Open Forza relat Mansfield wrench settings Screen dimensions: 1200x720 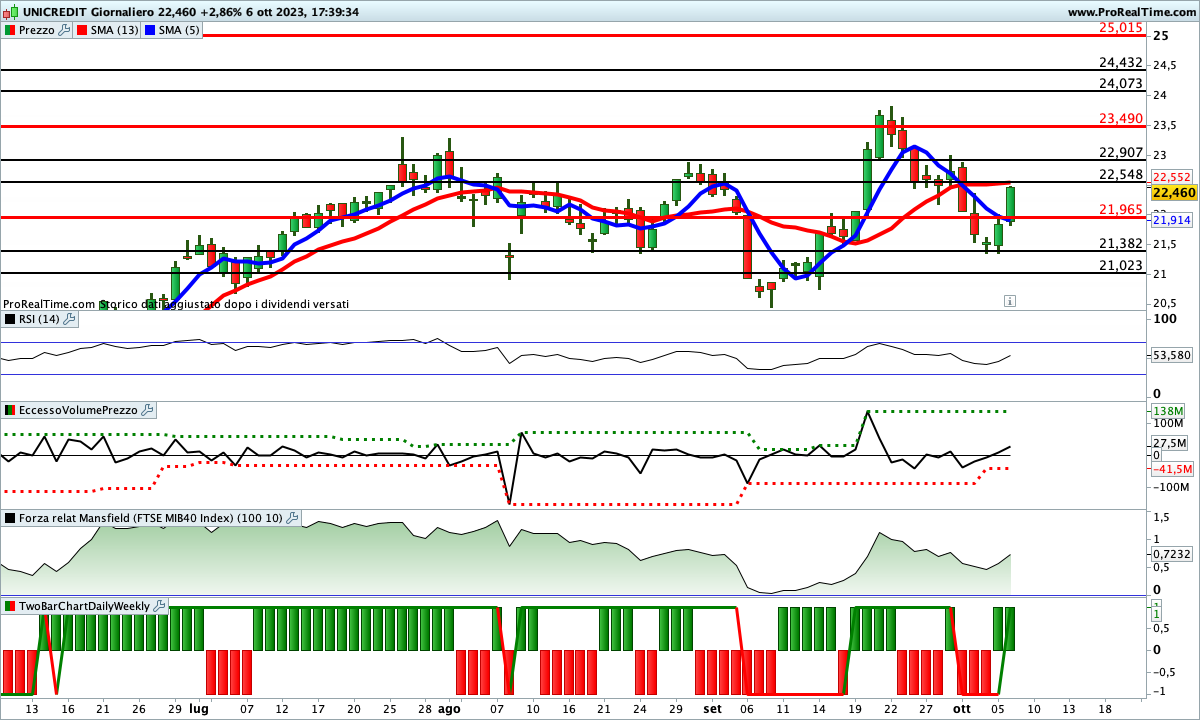click(292, 518)
